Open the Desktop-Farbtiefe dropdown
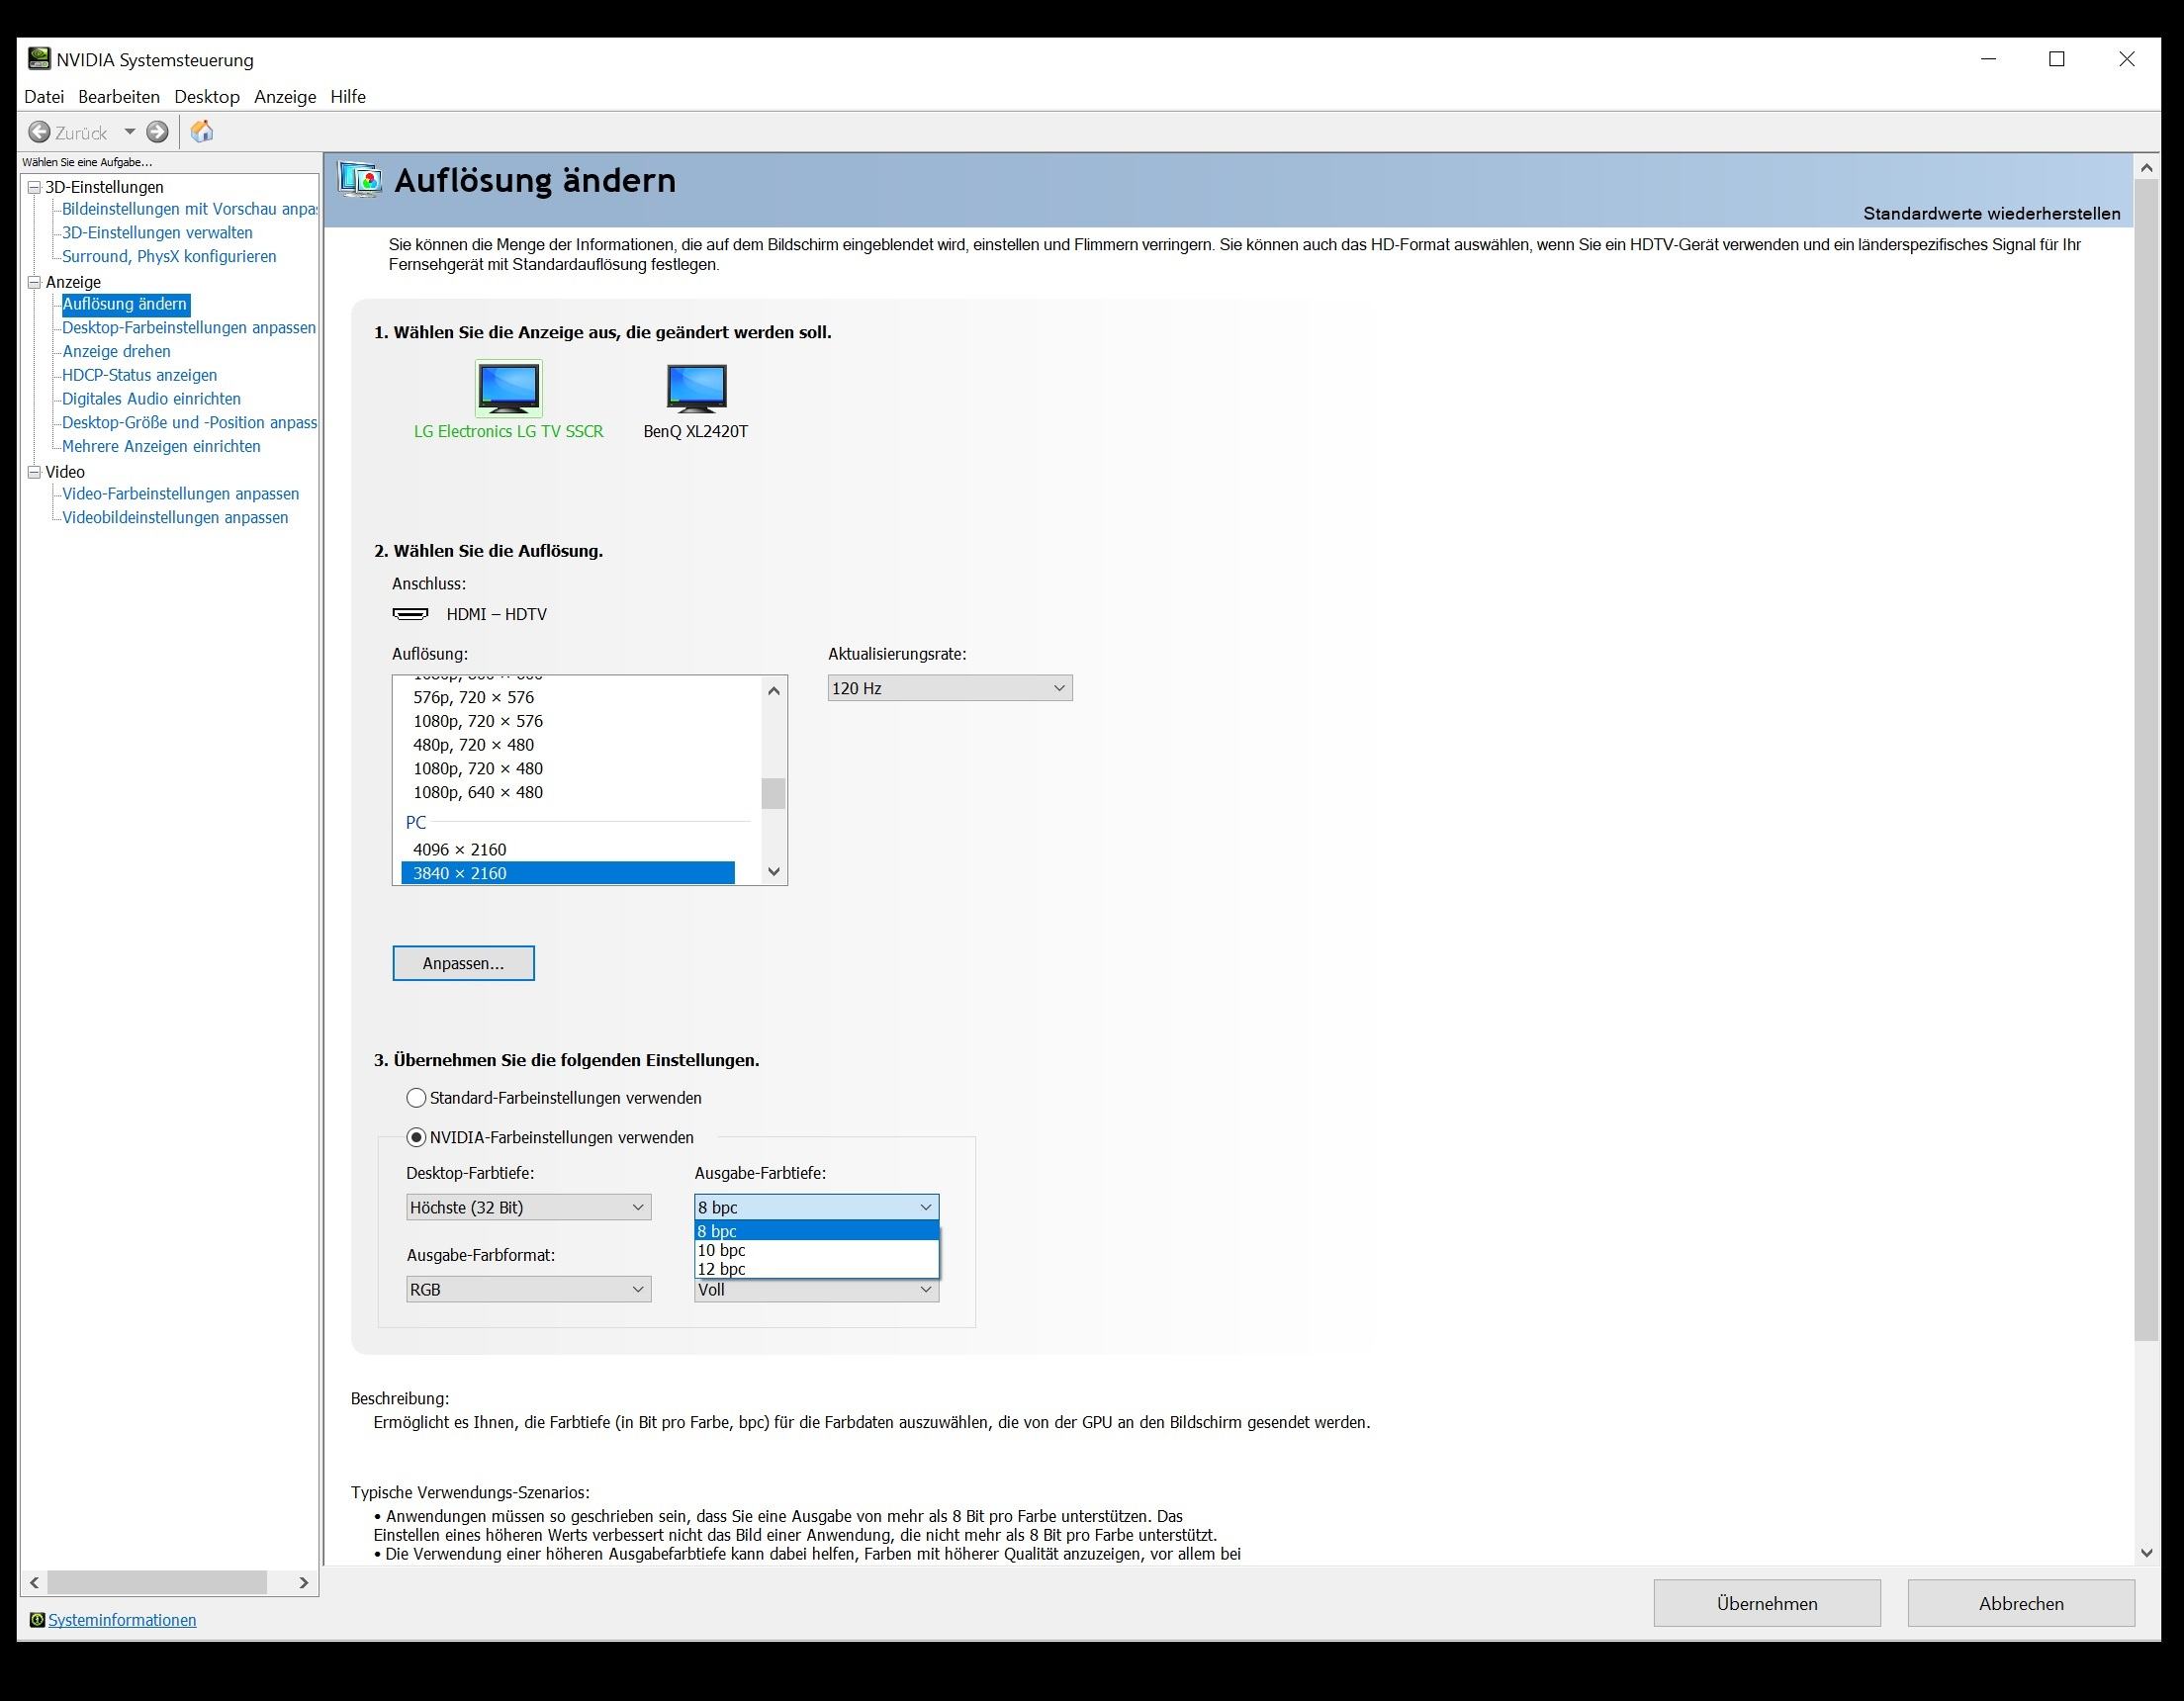Viewport: 2184px width, 1701px height. coord(528,1207)
